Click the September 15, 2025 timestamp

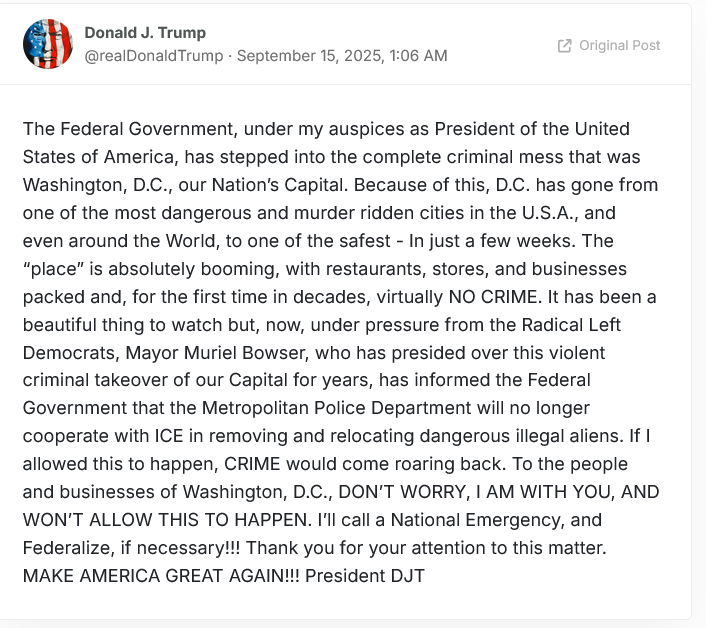pos(342,56)
